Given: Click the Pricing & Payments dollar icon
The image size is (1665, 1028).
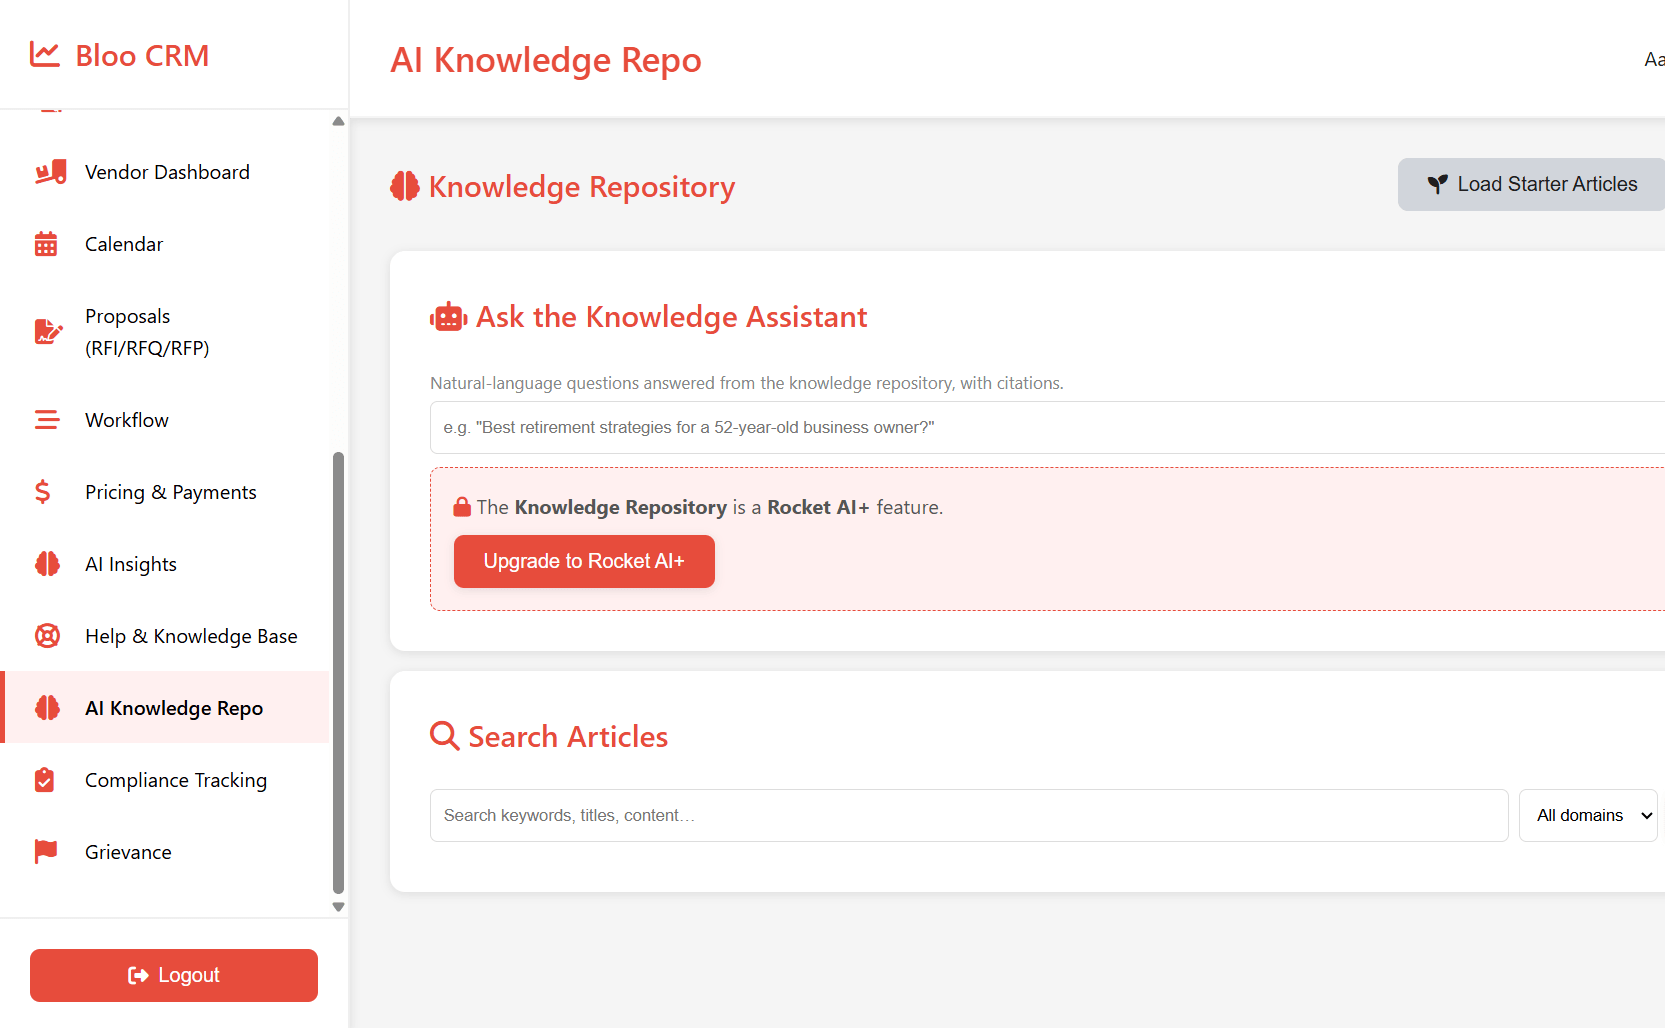Looking at the screenshot, I should (x=42, y=492).
